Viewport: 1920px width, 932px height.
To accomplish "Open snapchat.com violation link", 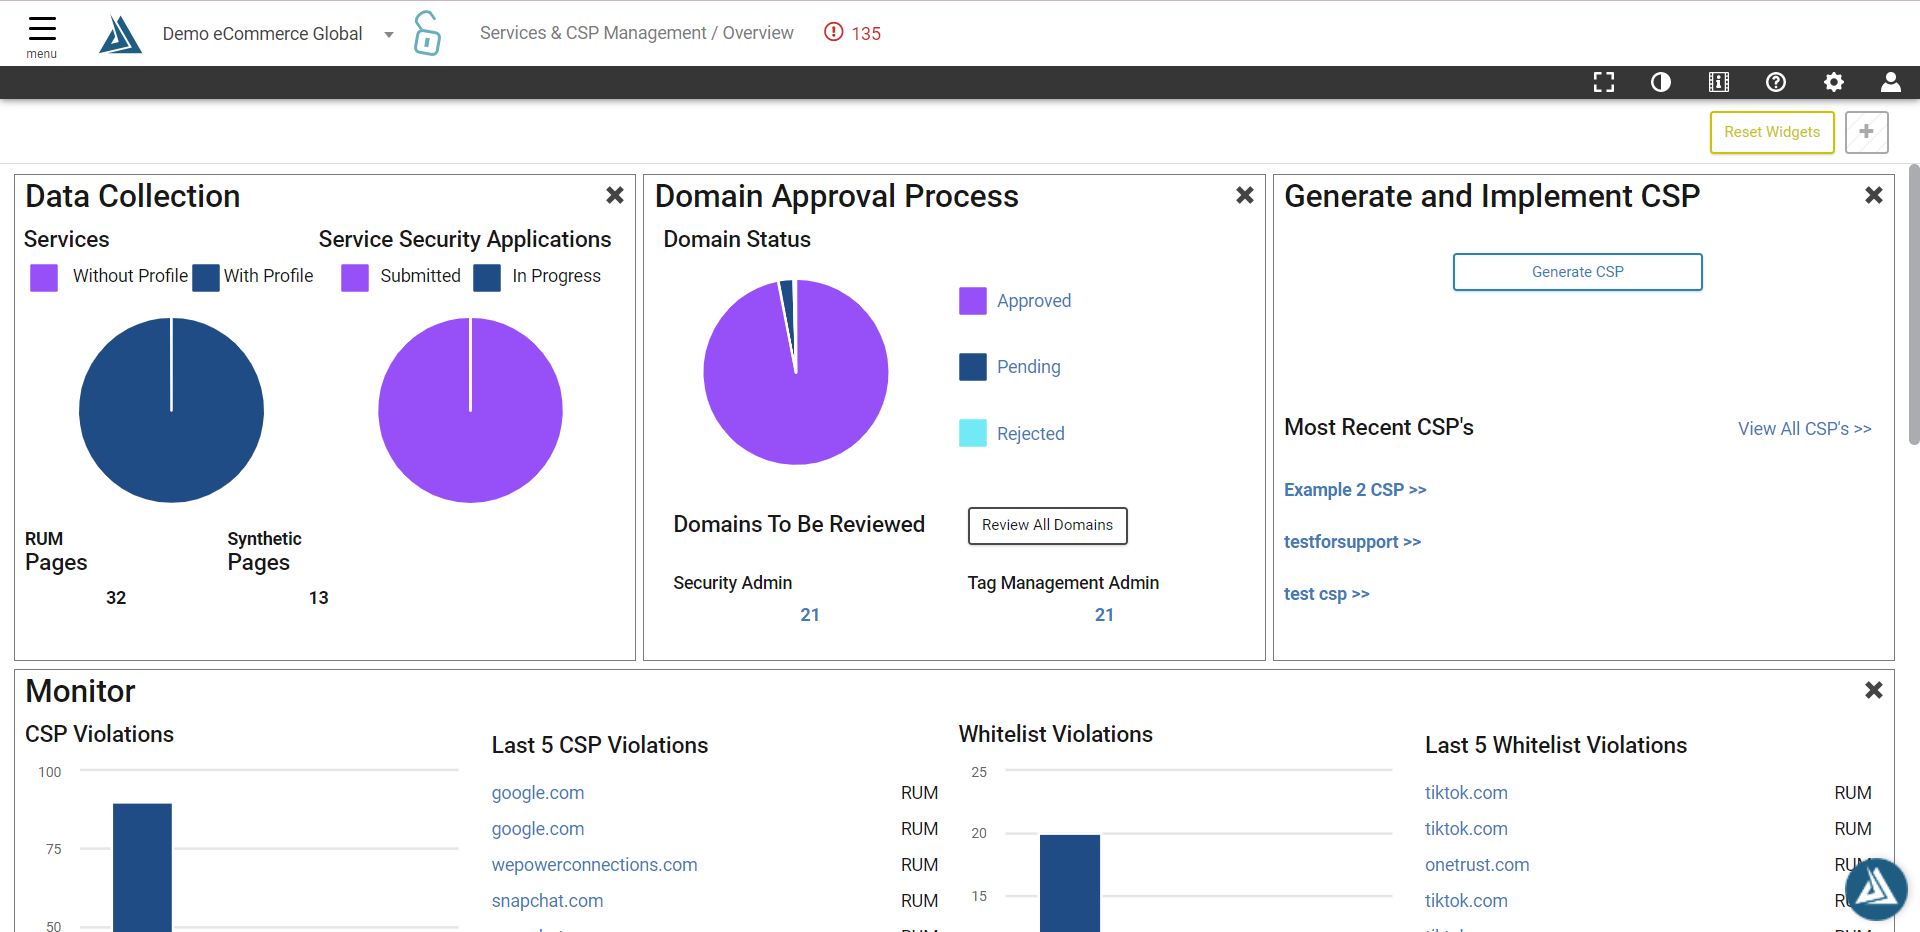I will coord(547,901).
